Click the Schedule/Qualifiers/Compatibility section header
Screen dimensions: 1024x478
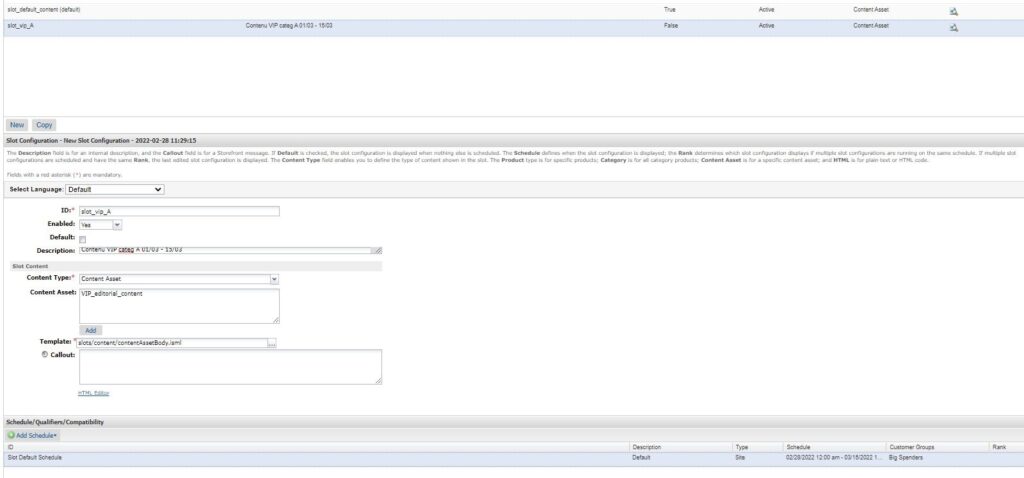click(513, 422)
